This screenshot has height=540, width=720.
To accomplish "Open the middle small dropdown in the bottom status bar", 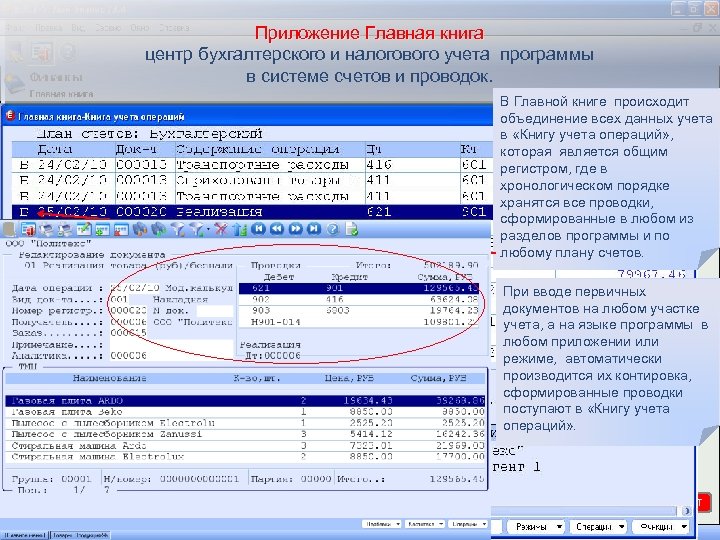I will 425,523.
